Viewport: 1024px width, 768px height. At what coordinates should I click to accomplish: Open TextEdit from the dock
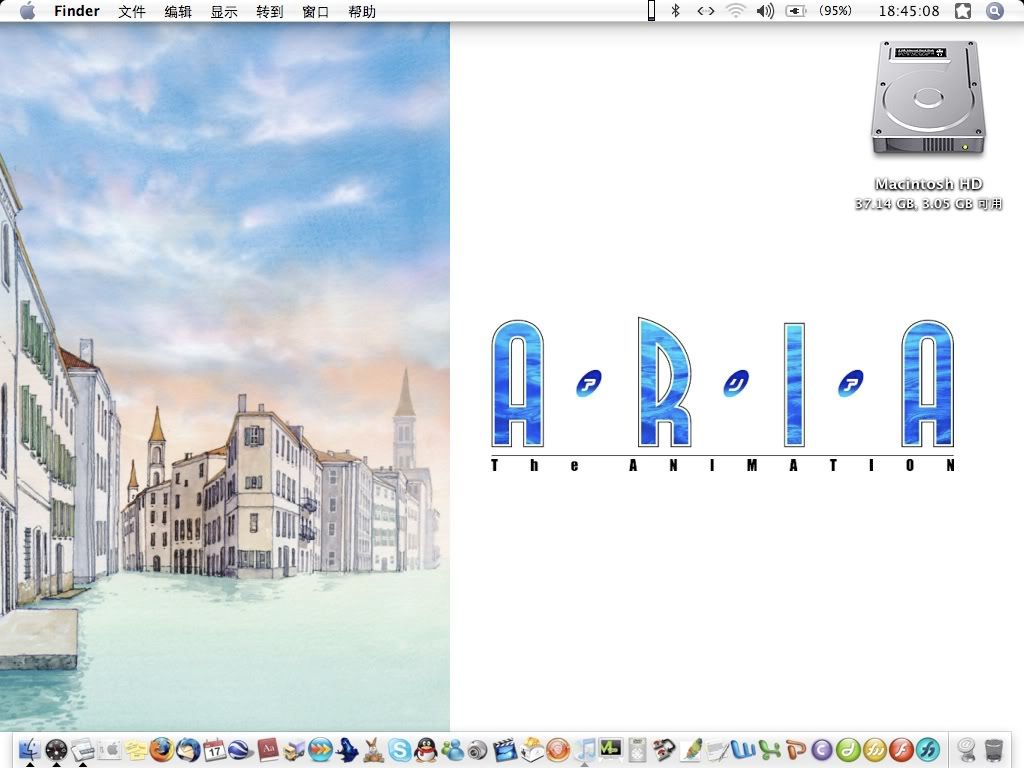pyautogui.click(x=717, y=750)
